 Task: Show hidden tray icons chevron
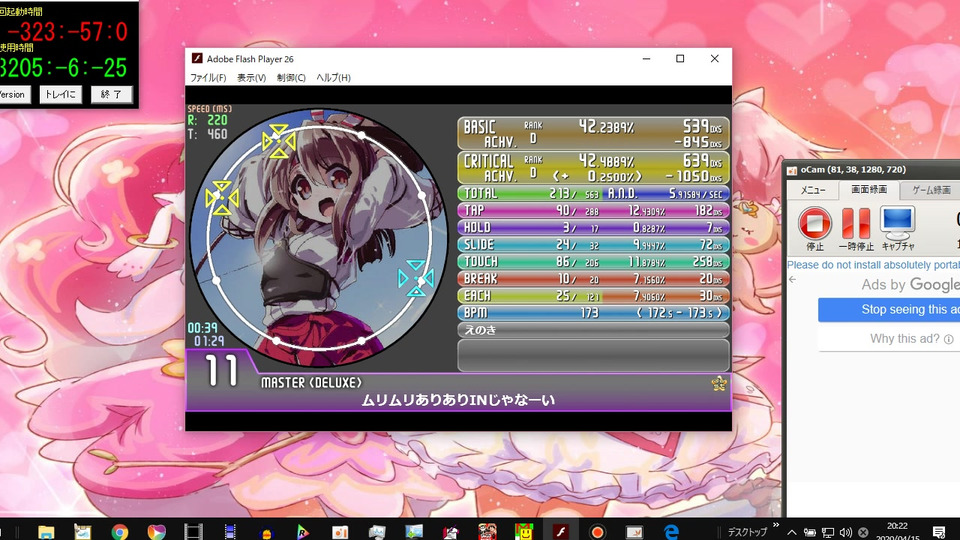click(792, 532)
